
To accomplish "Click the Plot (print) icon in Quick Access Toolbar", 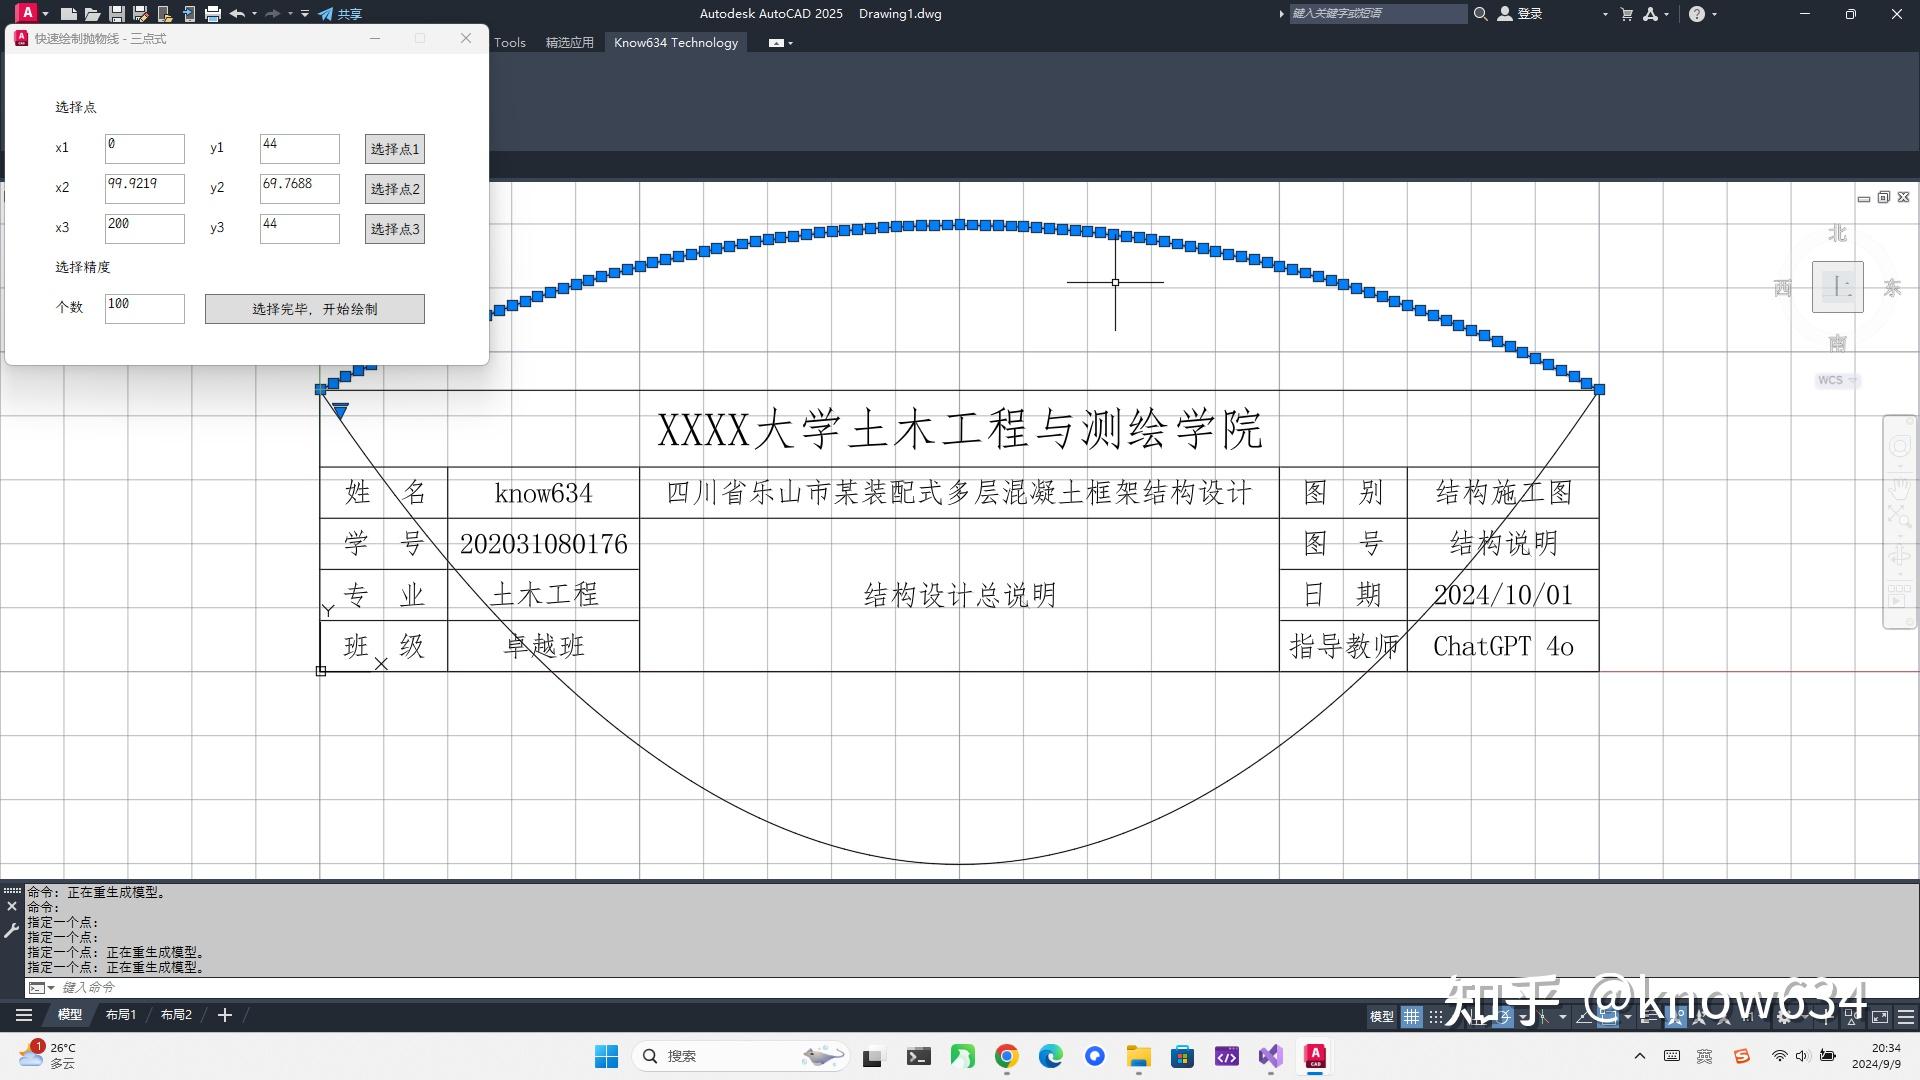I will (211, 14).
